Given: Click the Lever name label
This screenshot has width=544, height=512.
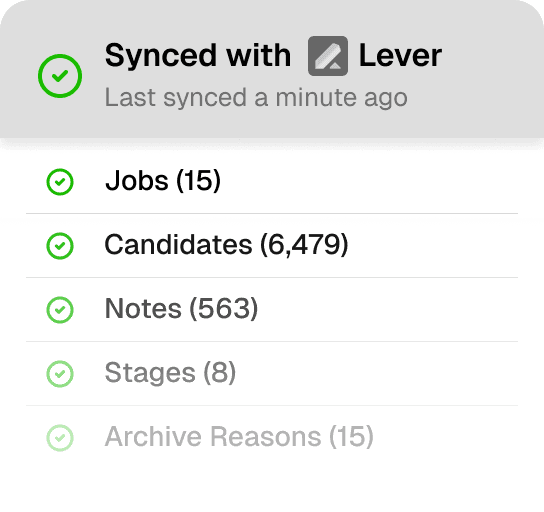Looking at the screenshot, I should [400, 56].
